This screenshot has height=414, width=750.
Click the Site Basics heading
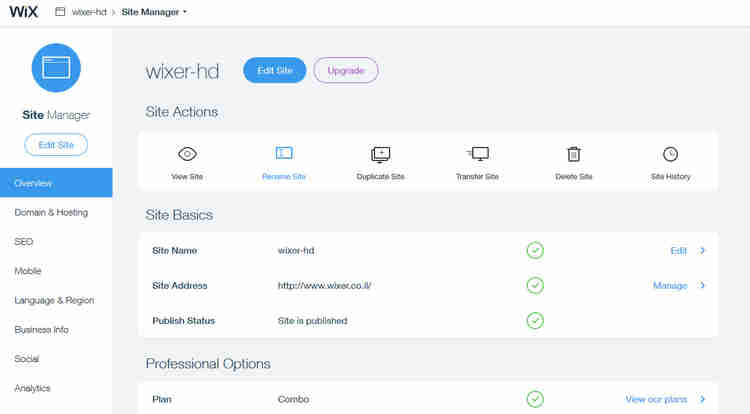pos(179,215)
